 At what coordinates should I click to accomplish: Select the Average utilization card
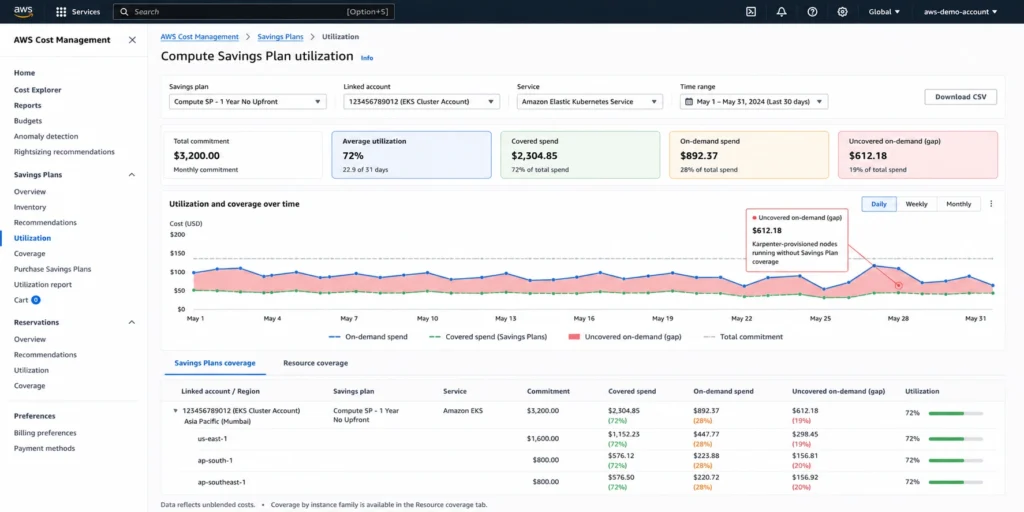tap(411, 155)
